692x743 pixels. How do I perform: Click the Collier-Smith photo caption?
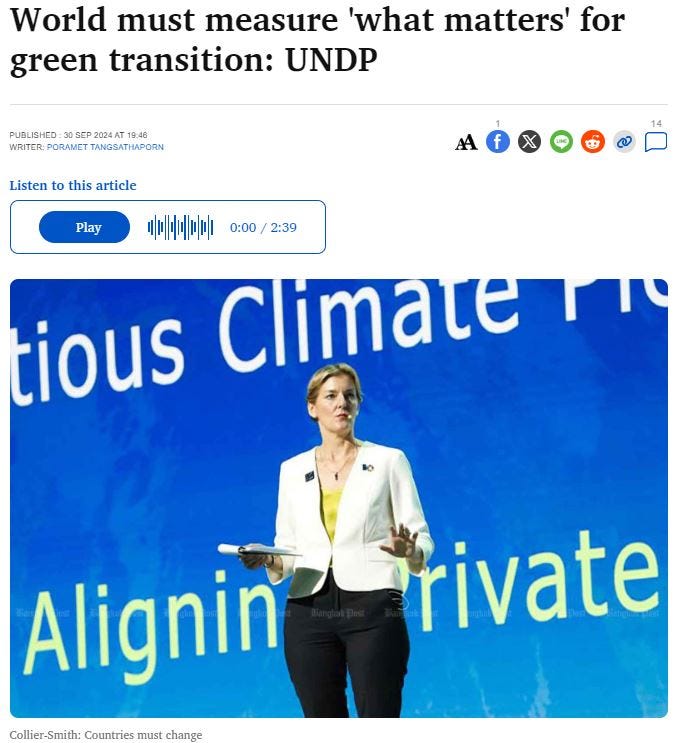pos(106,735)
